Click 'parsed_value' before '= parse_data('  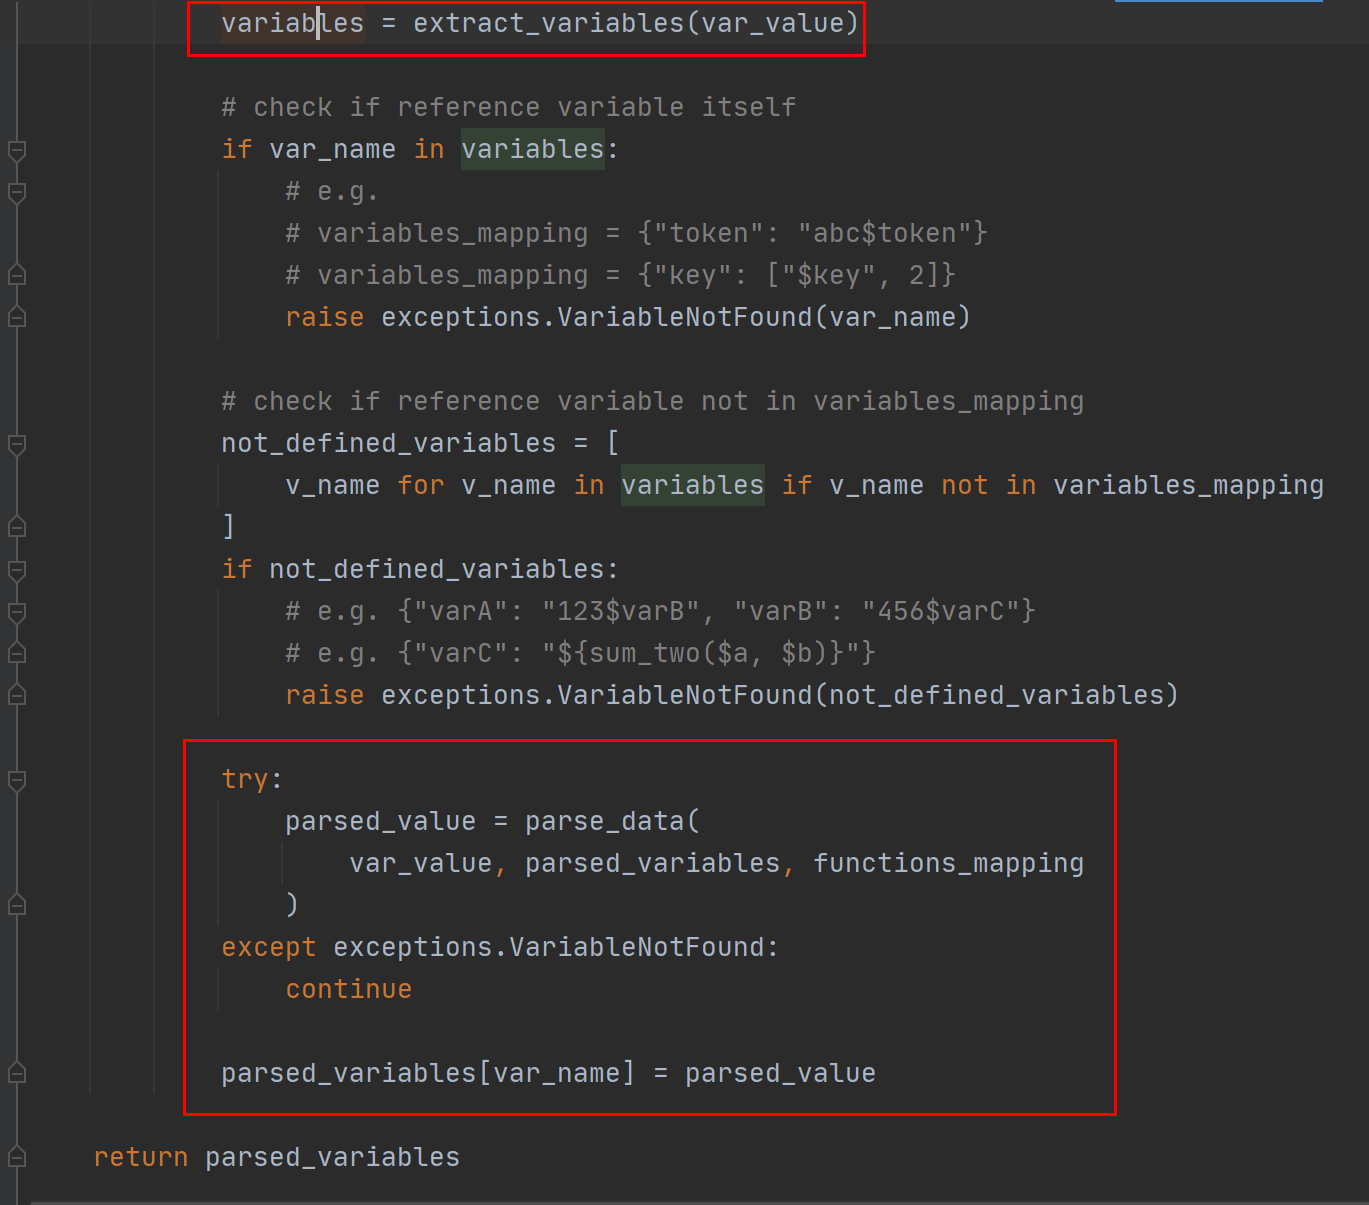pyautogui.click(x=381, y=821)
